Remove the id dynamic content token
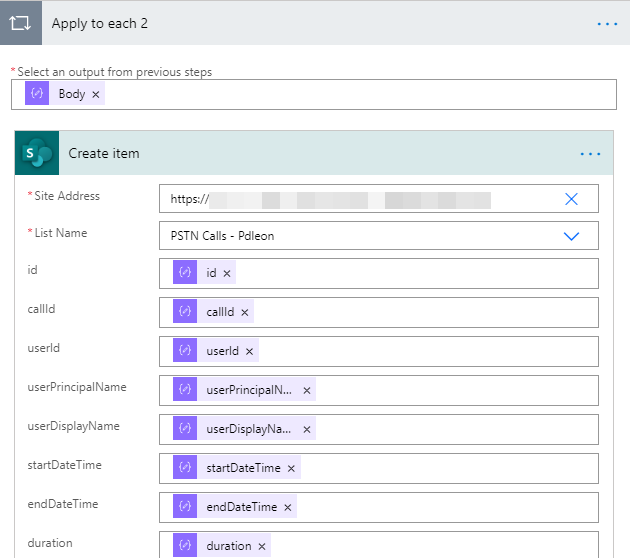Viewport: 630px width, 558px height. point(227,273)
